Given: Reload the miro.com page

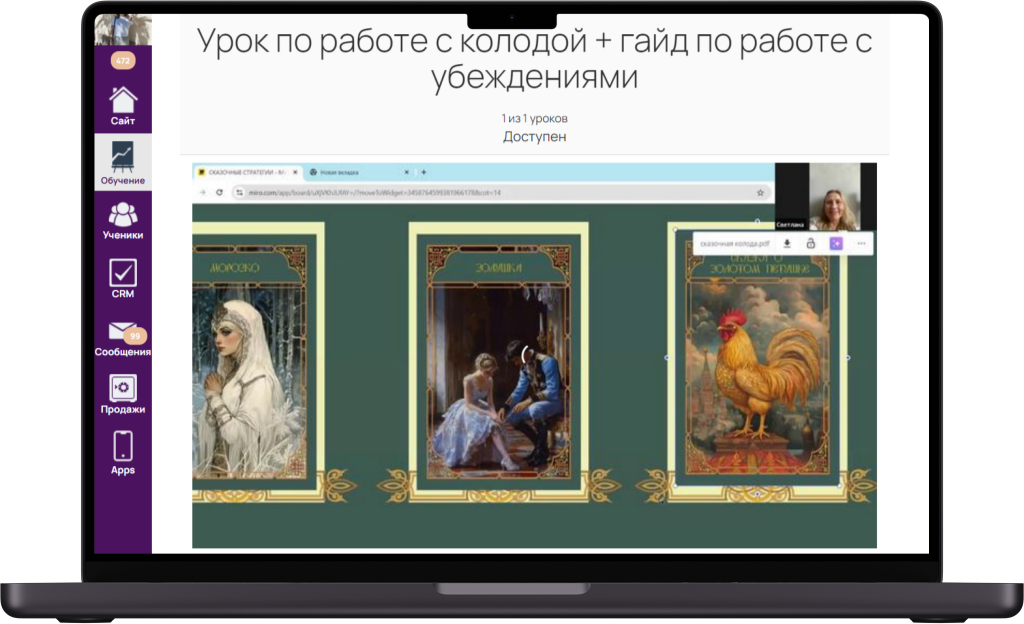Looking at the screenshot, I should pyautogui.click(x=219, y=193).
